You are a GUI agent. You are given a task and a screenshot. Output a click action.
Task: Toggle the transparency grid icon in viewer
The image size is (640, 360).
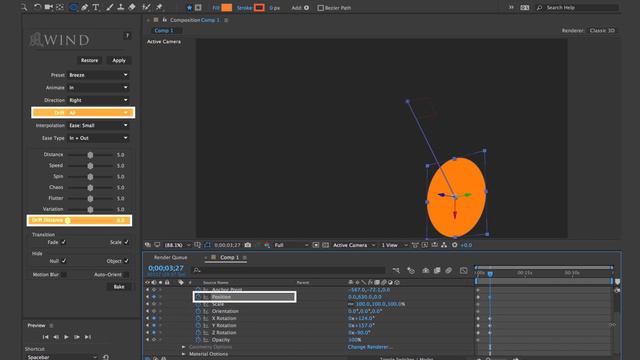pos(325,245)
